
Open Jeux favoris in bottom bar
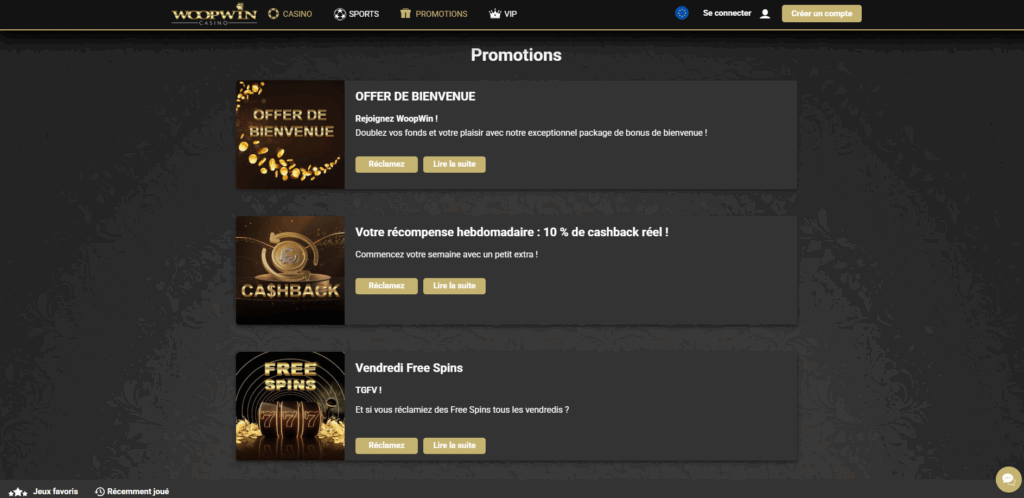tap(56, 491)
